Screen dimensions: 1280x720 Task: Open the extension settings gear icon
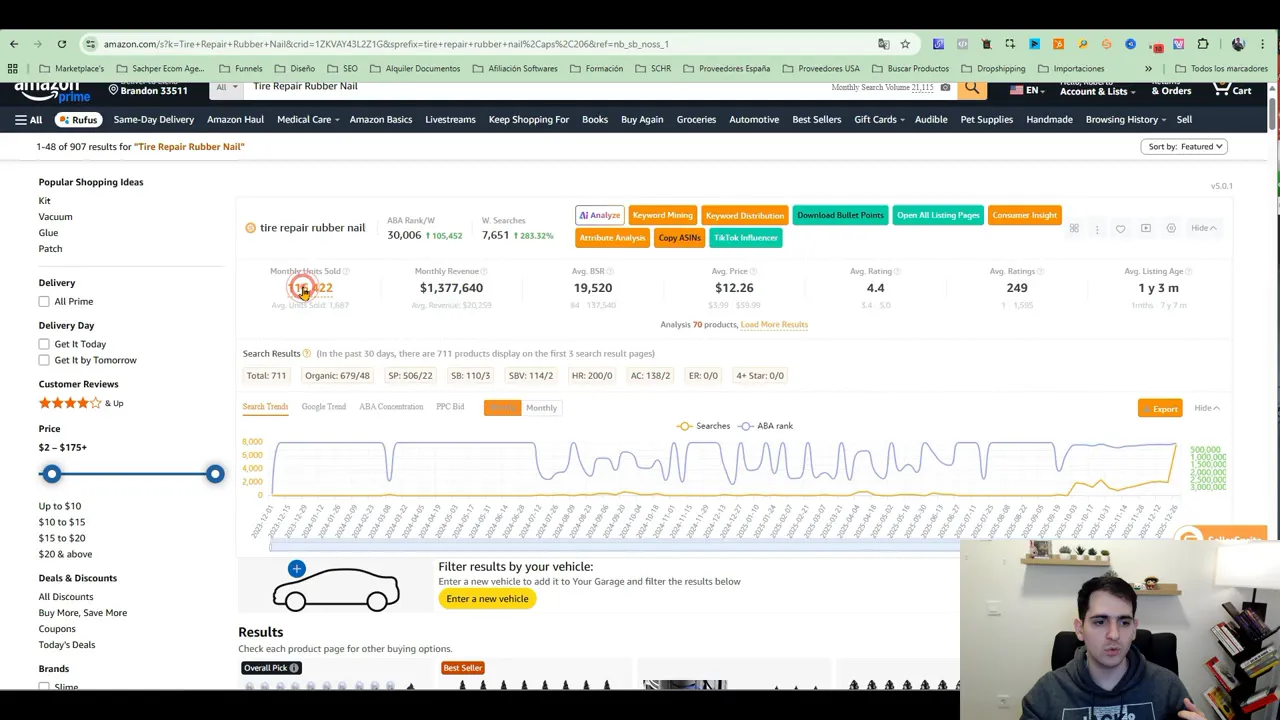coord(1171,228)
